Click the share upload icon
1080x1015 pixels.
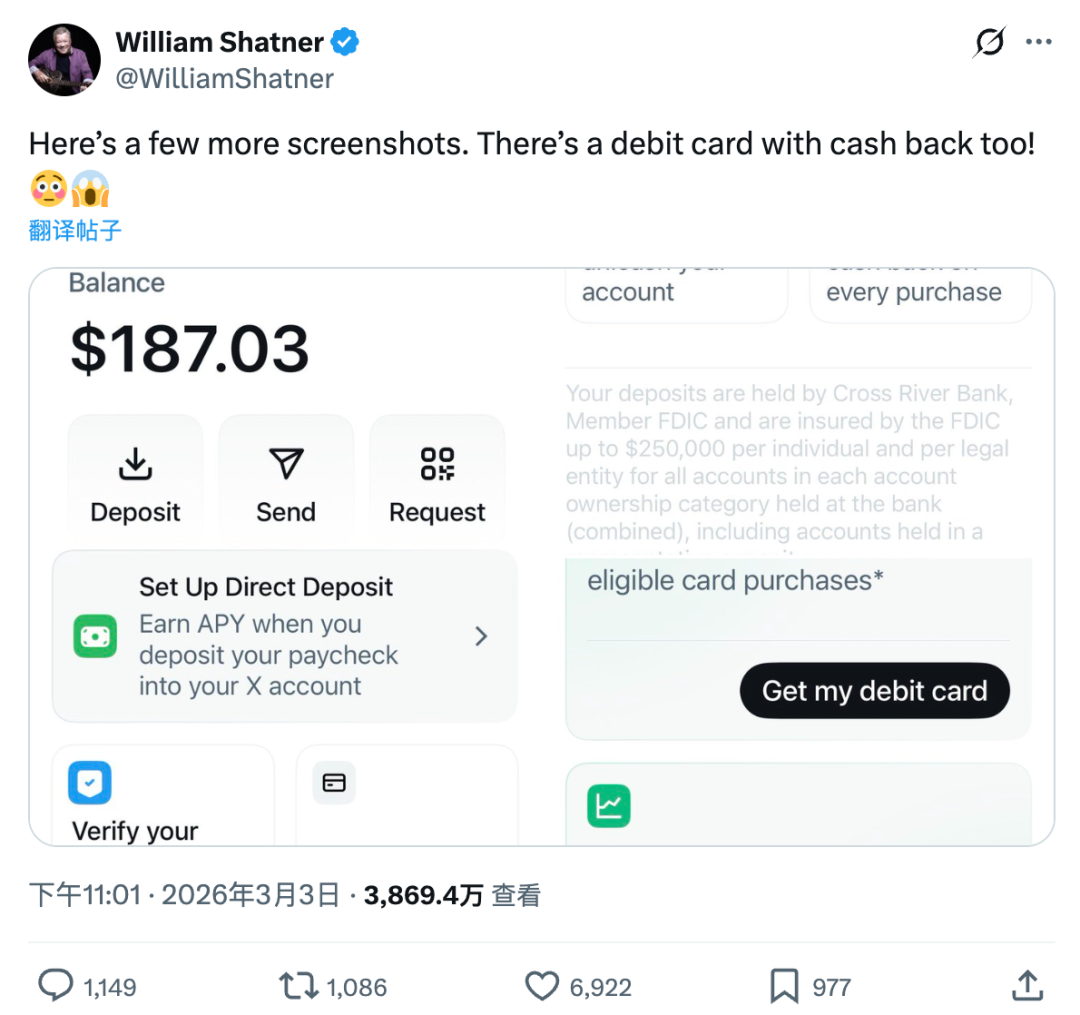(x=1027, y=987)
